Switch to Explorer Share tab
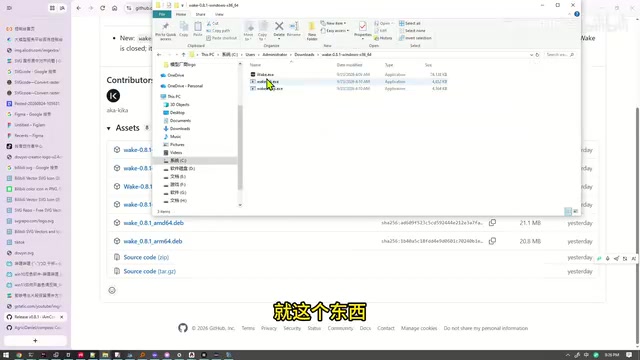 tap(200, 14)
